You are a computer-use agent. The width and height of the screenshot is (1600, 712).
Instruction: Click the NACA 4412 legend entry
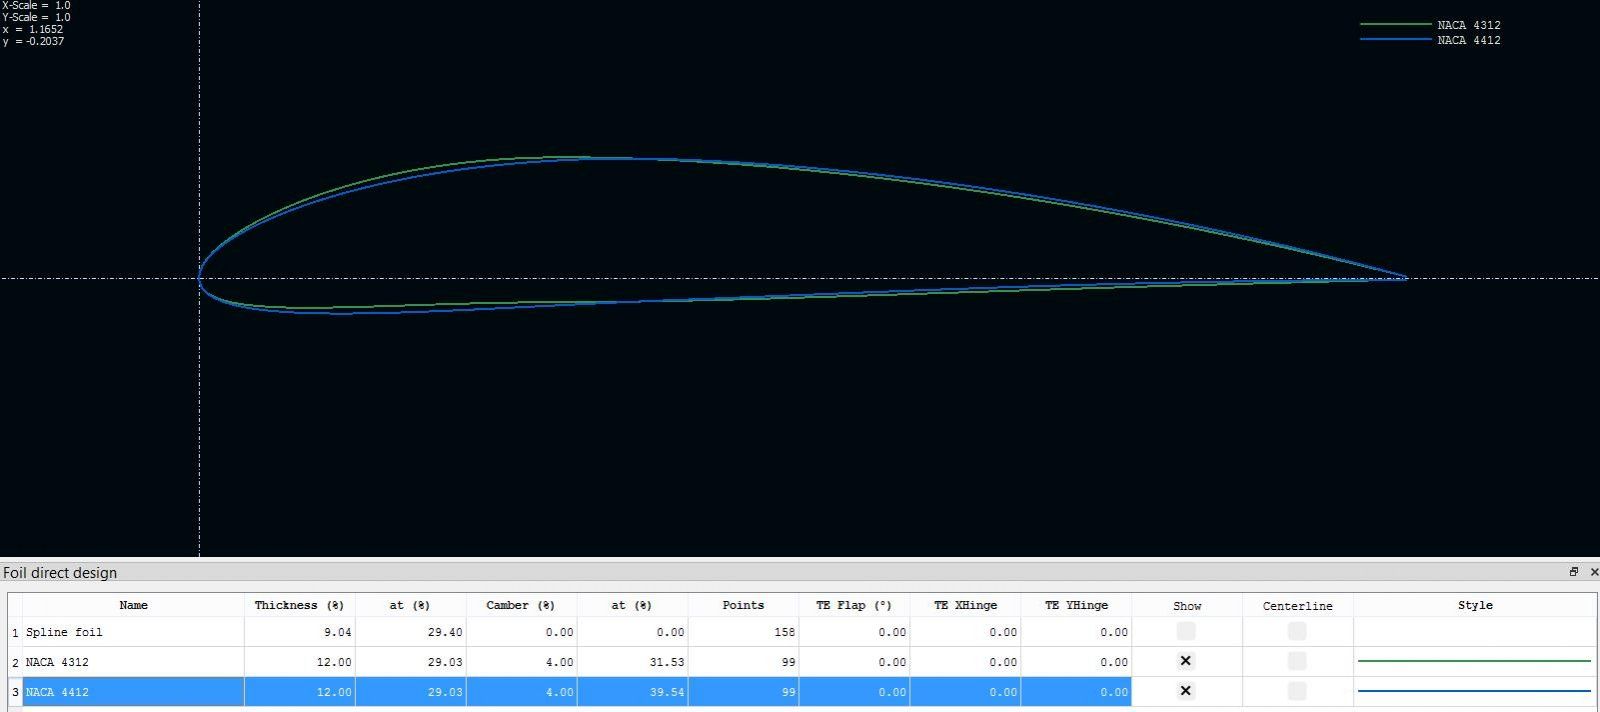(x=1468, y=40)
